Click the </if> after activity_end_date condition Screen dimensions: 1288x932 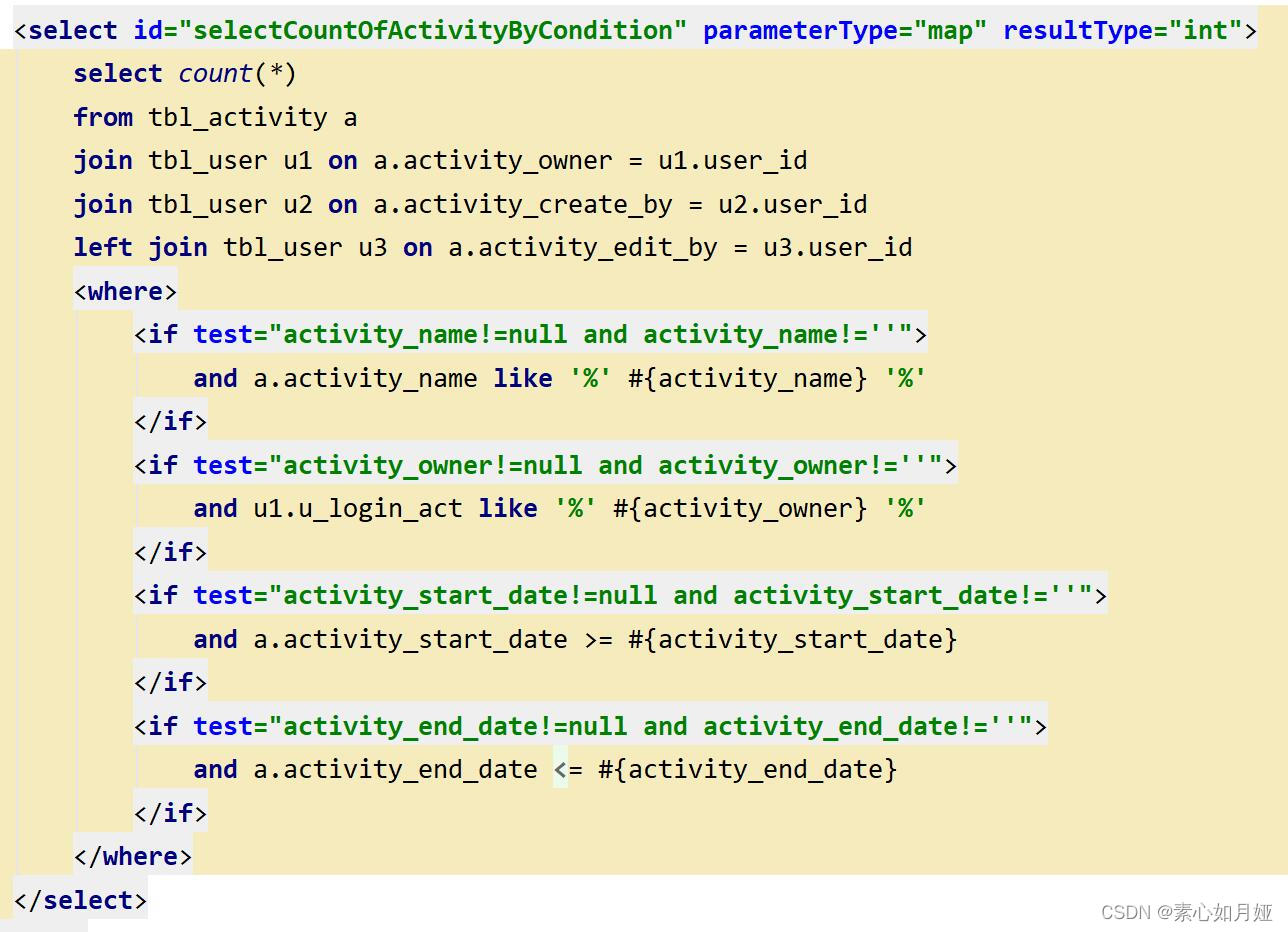point(170,814)
